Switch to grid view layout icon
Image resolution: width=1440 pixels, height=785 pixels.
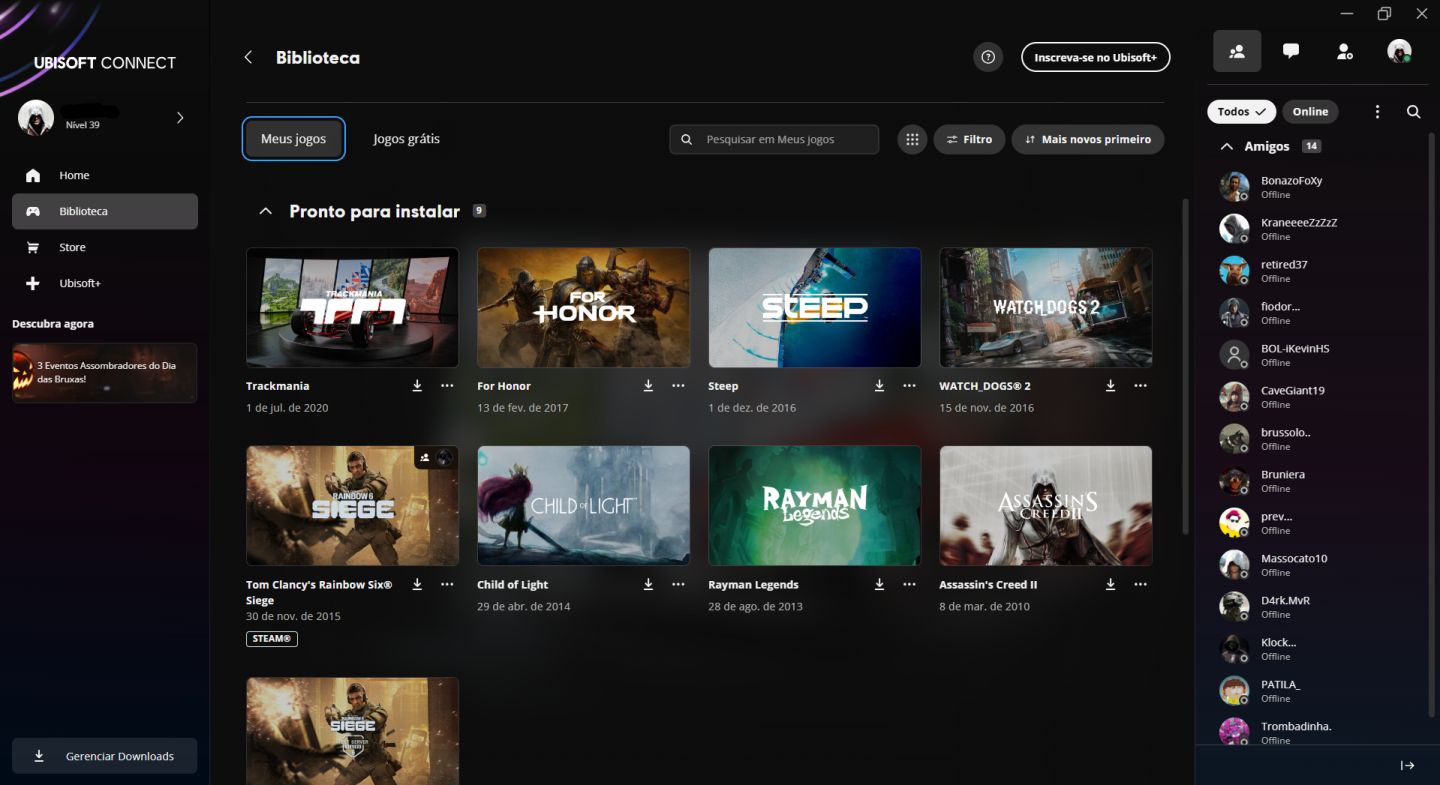(x=912, y=140)
